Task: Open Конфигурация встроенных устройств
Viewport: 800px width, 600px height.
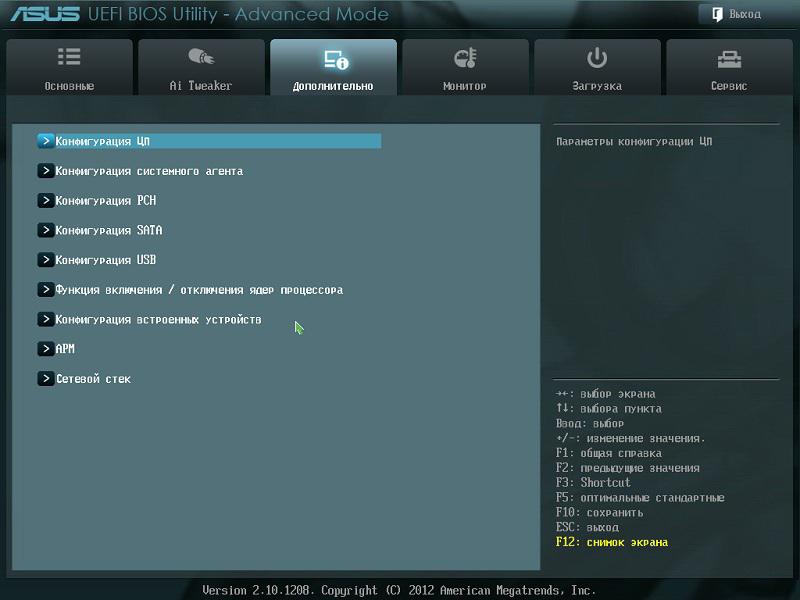Action: click(158, 320)
